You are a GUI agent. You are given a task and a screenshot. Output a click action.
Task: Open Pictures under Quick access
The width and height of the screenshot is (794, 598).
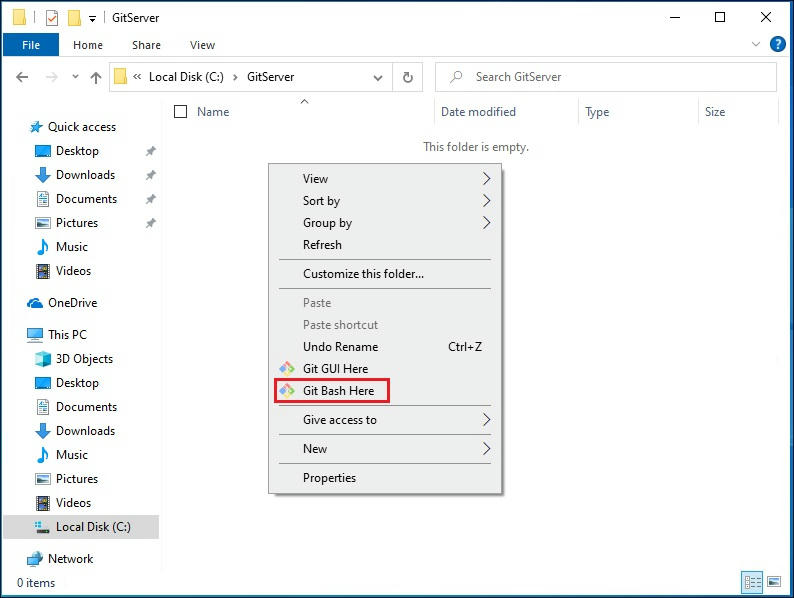pos(76,223)
